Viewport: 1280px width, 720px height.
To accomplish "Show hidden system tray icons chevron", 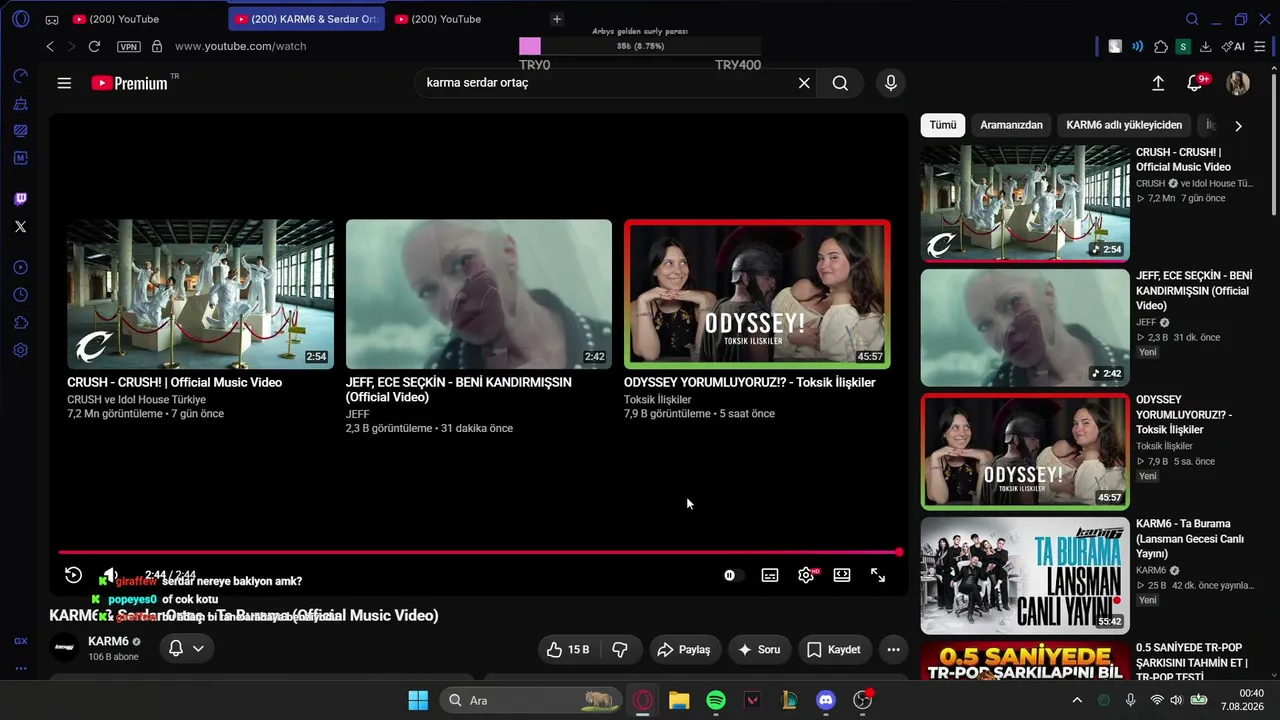I will (1077, 700).
